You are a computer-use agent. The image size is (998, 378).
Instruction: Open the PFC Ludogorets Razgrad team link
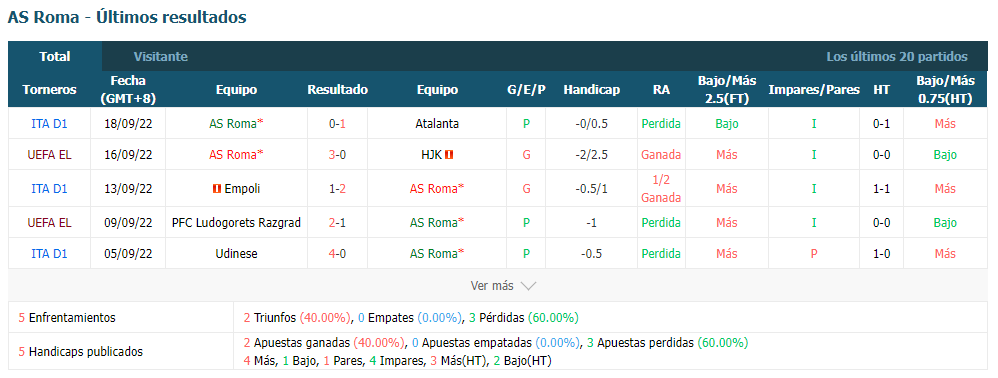click(236, 223)
